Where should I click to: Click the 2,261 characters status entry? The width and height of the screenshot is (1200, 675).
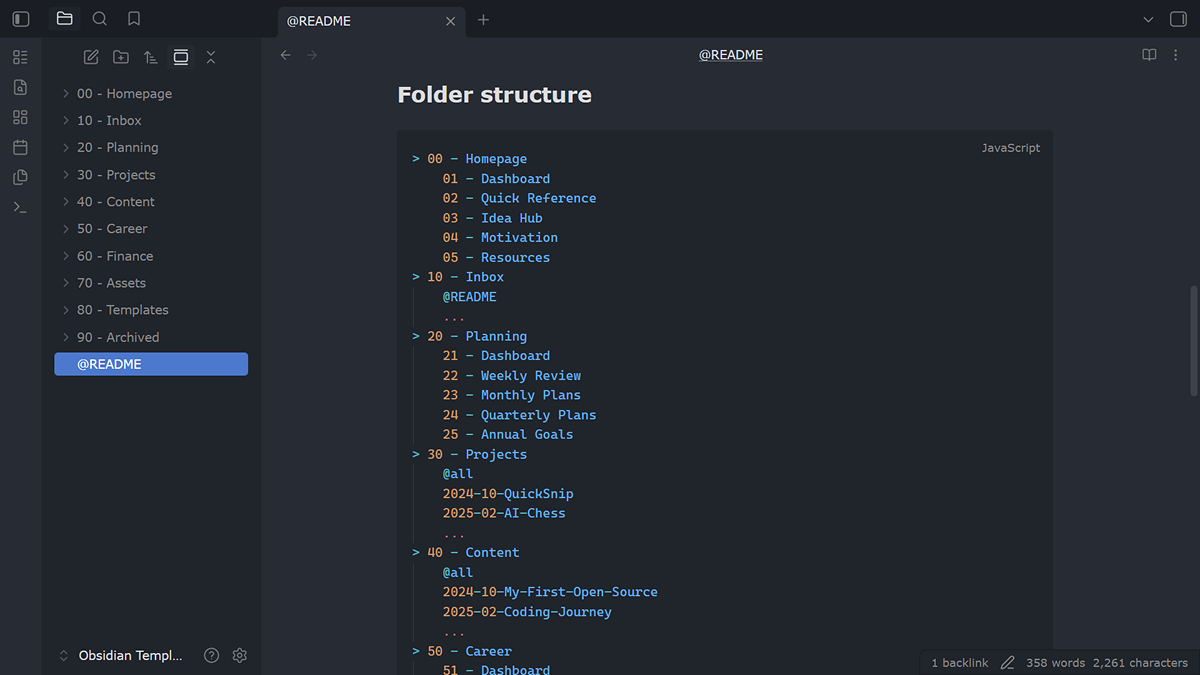(x=1140, y=663)
